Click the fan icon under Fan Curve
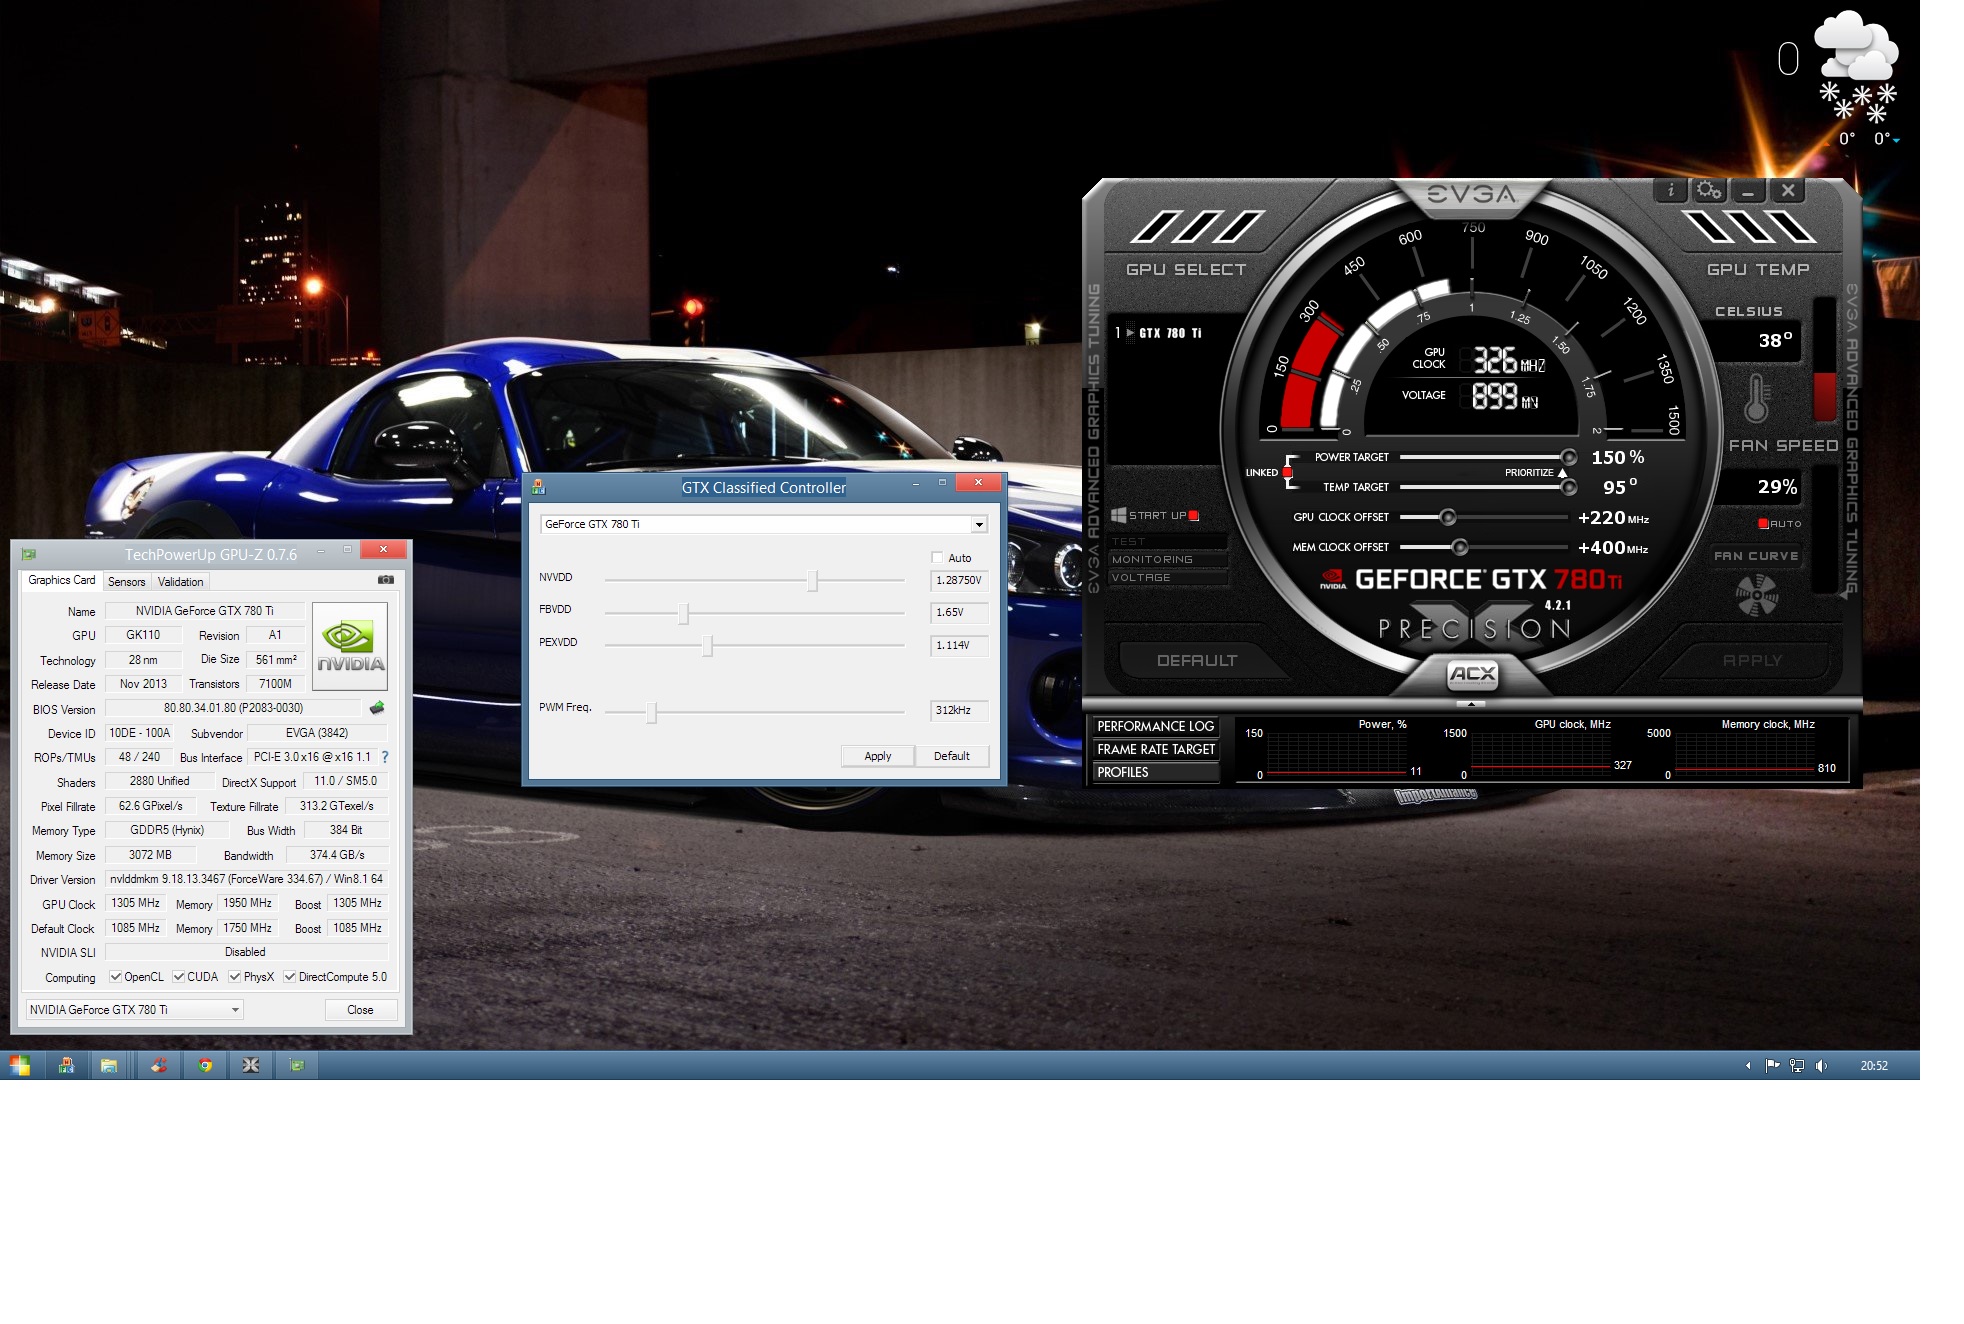 point(1756,596)
